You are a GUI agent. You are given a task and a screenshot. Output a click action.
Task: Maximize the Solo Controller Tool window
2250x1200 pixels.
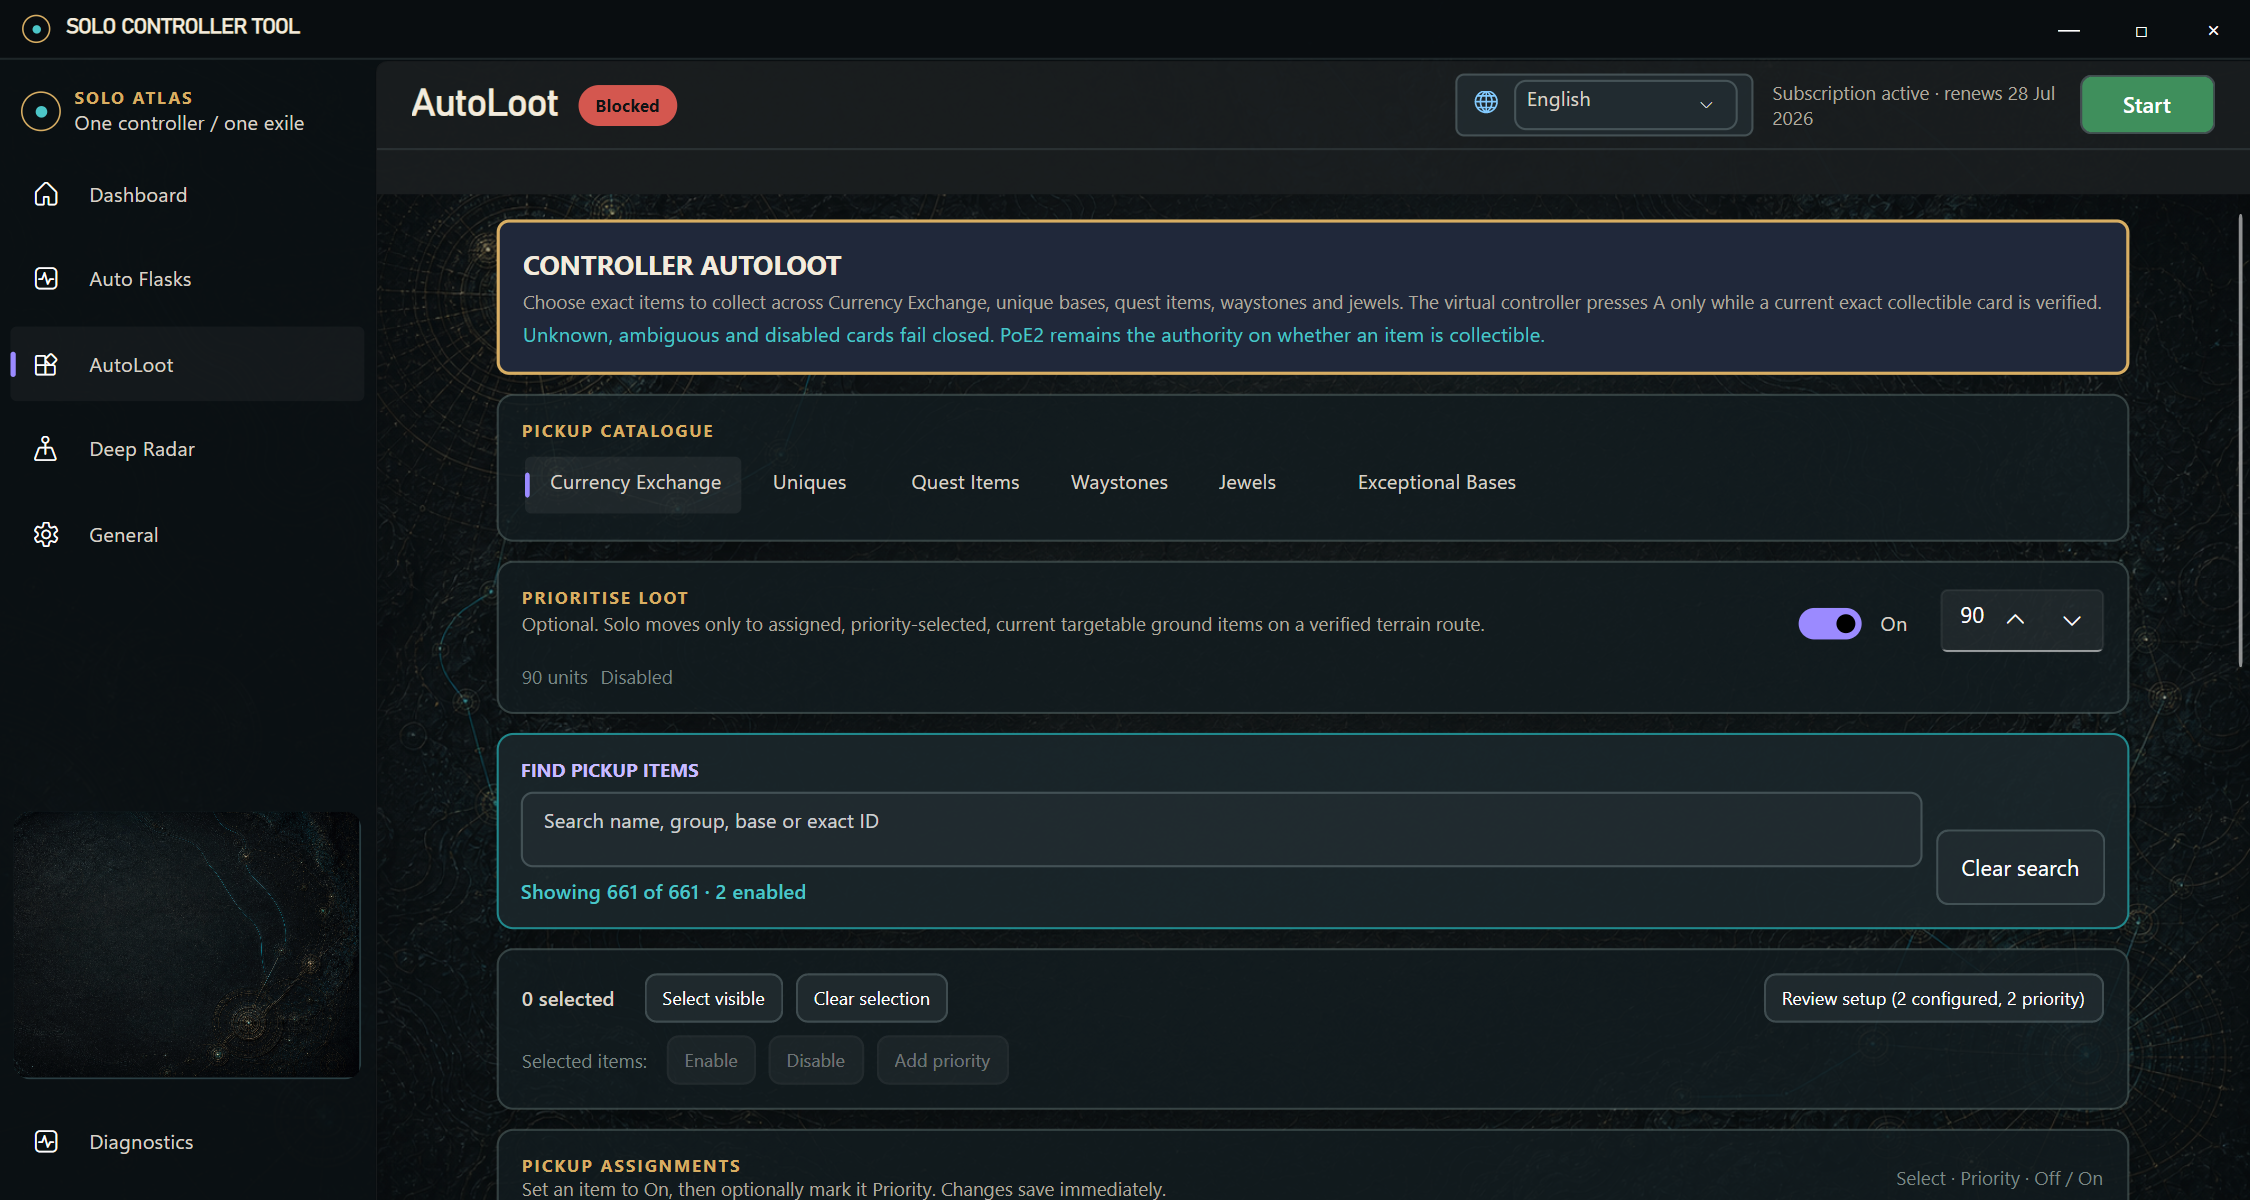click(x=2141, y=30)
